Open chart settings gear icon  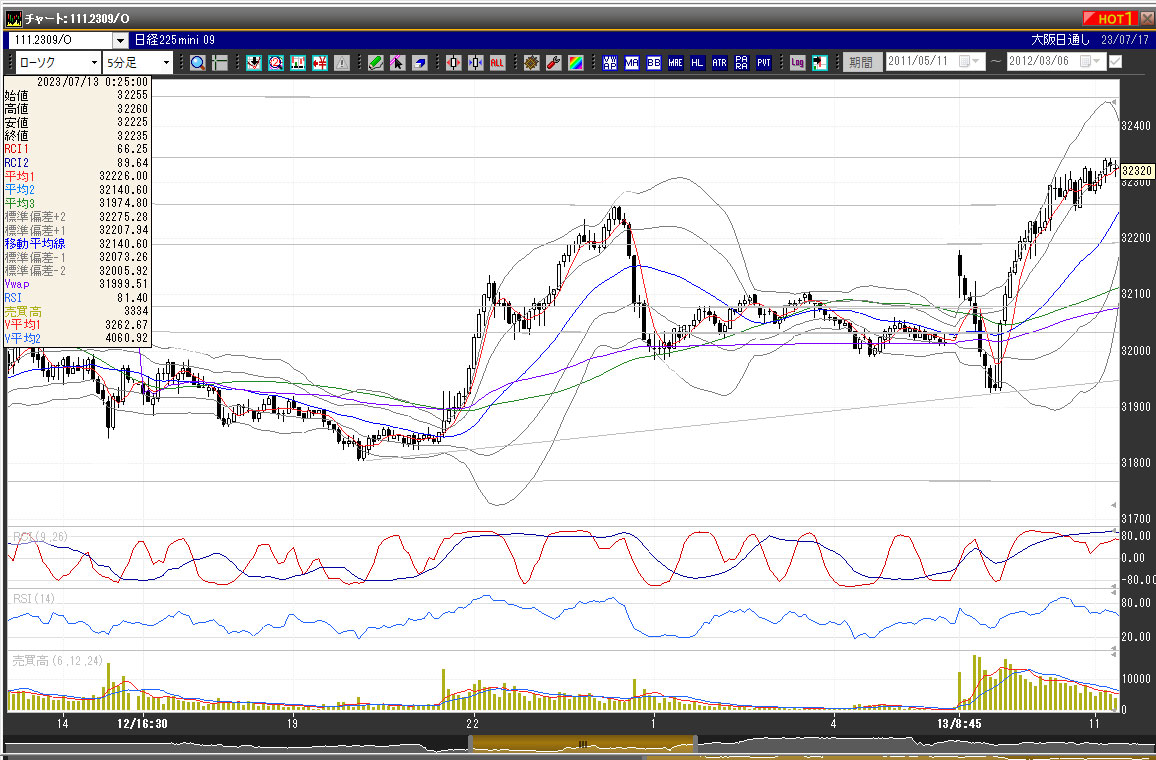(532, 63)
